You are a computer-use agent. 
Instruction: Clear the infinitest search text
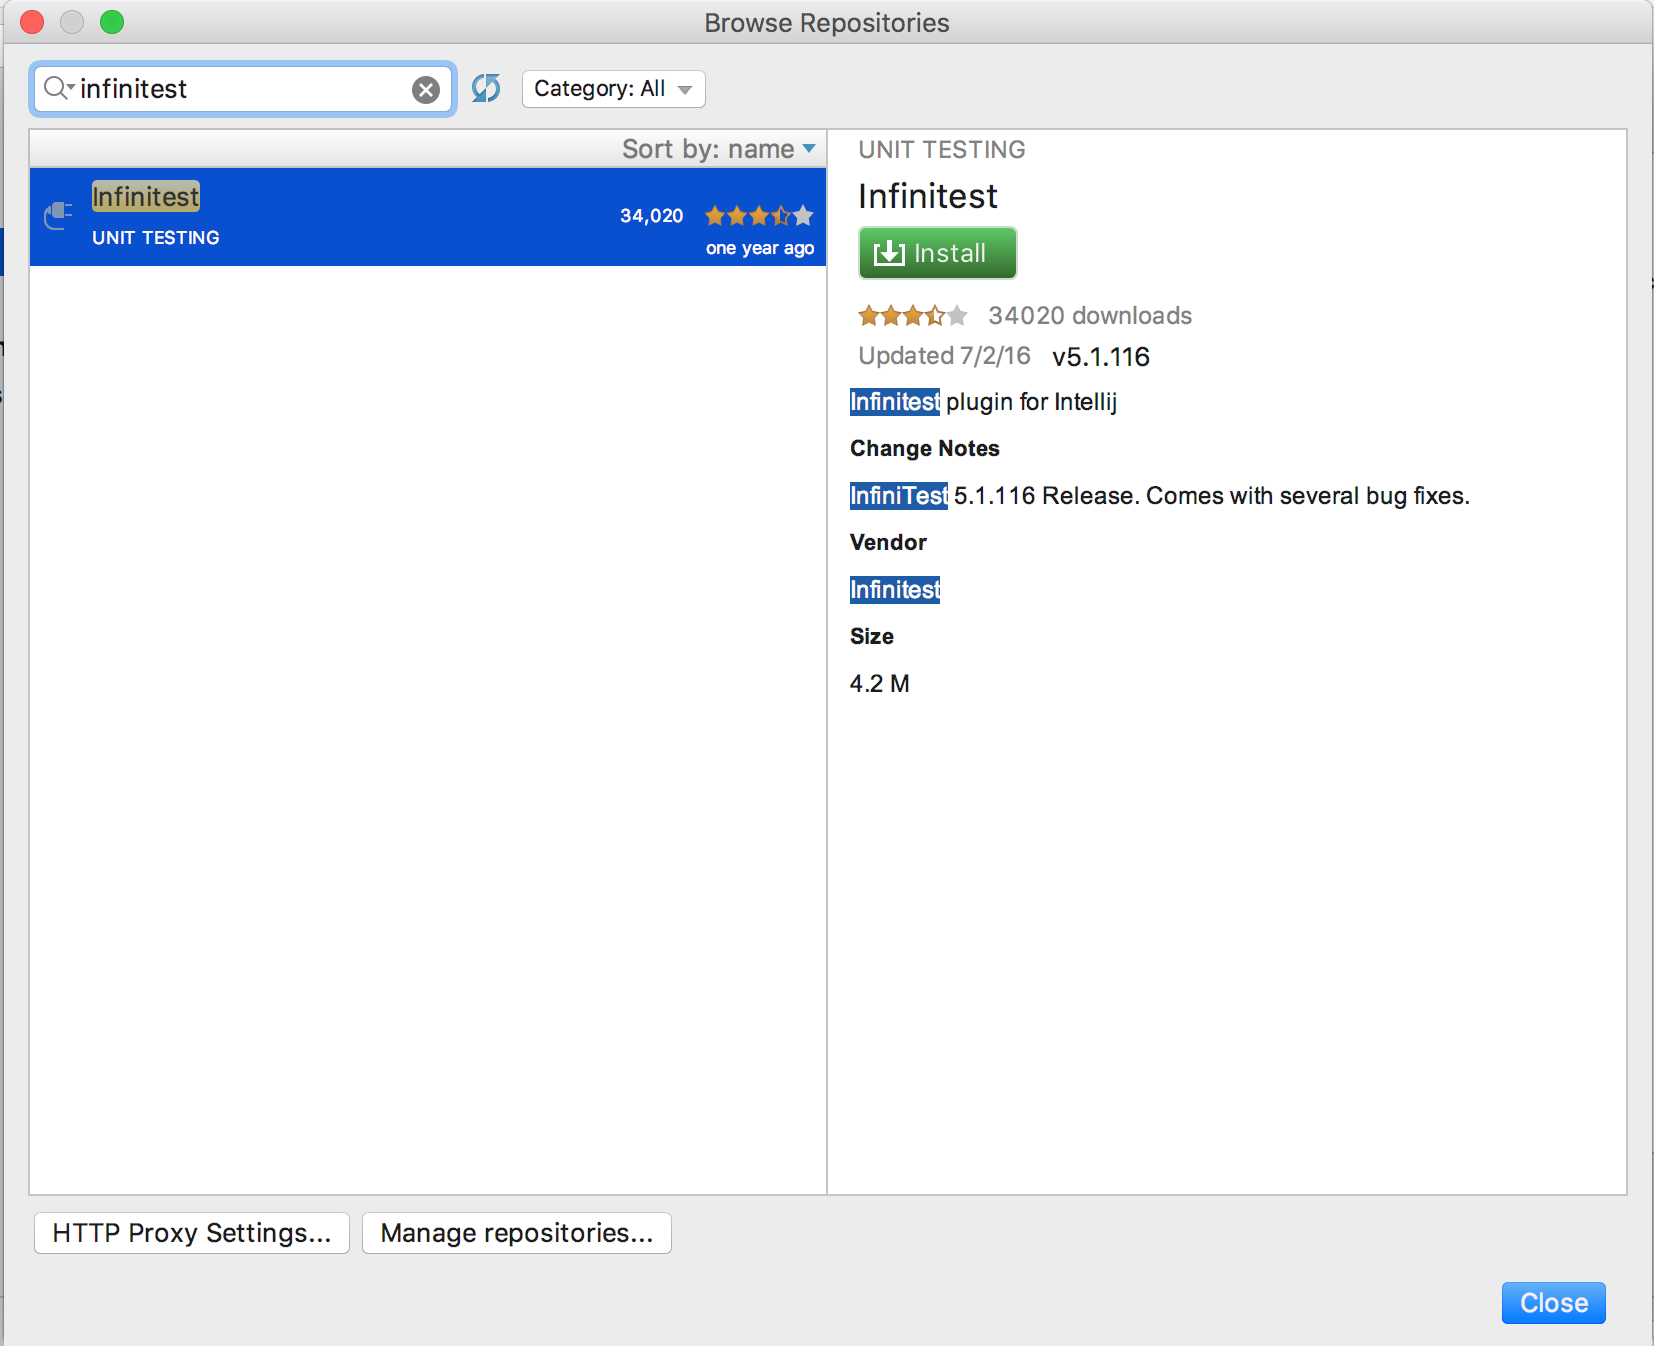(426, 90)
